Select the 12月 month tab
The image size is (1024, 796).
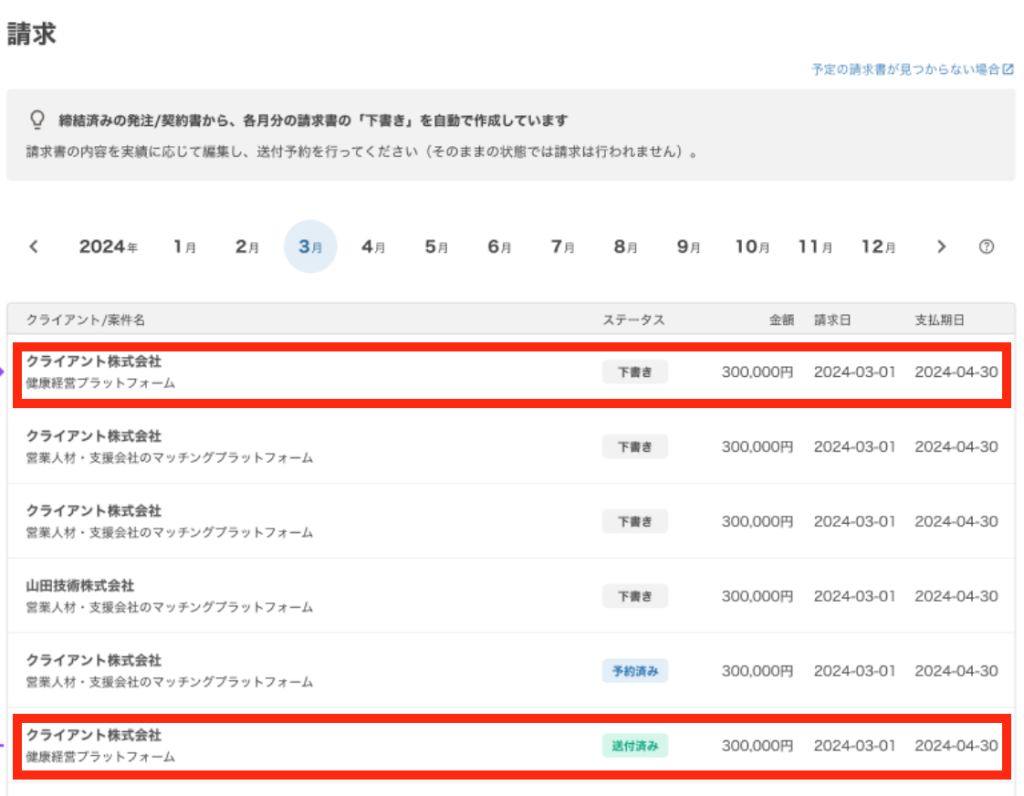878,247
